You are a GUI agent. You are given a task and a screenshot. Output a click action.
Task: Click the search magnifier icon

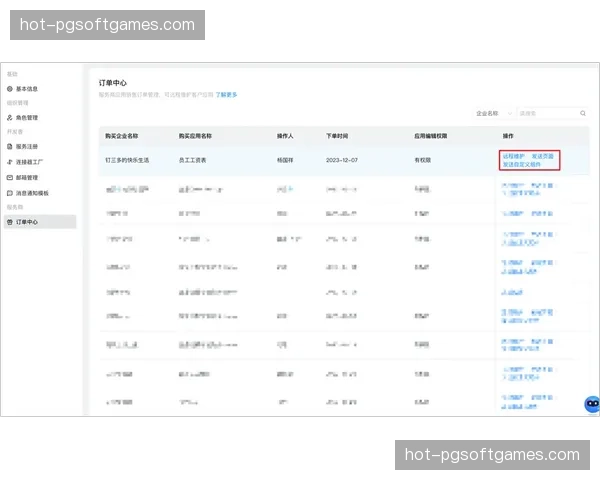point(584,114)
